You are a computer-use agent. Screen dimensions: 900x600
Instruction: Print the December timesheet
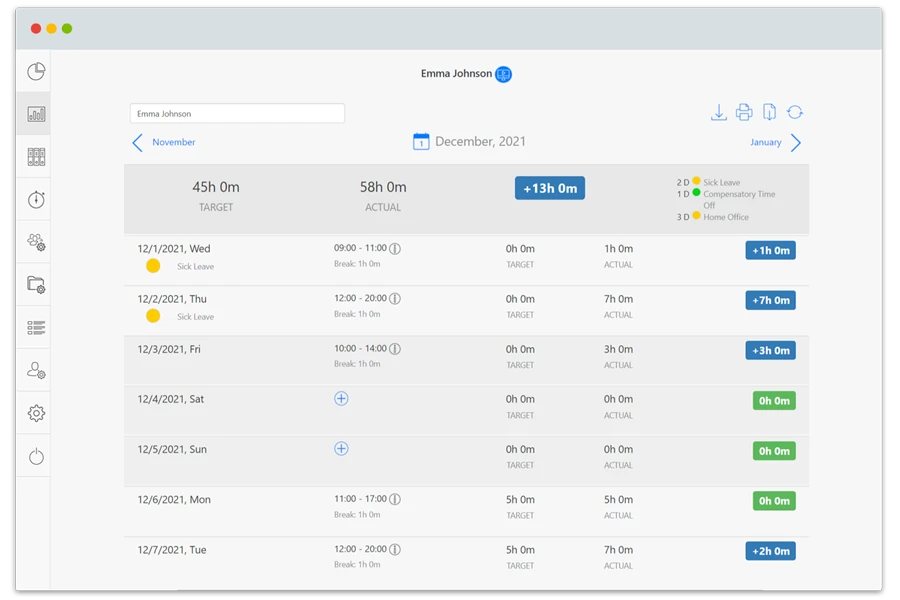tap(744, 112)
